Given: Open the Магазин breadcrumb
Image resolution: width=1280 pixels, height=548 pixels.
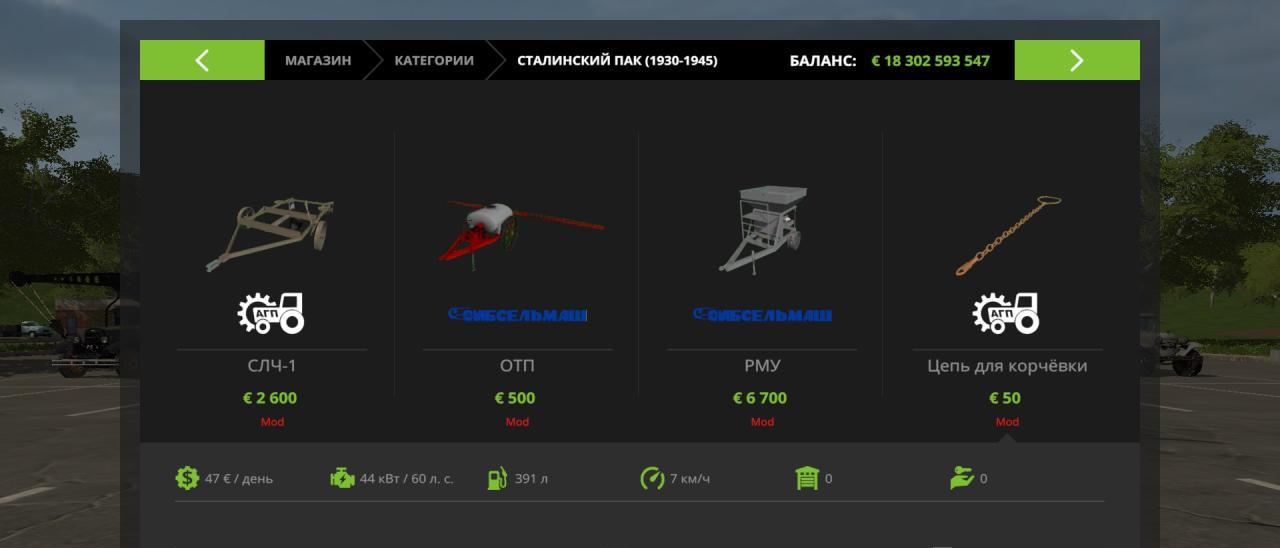Looking at the screenshot, I should coord(318,60).
